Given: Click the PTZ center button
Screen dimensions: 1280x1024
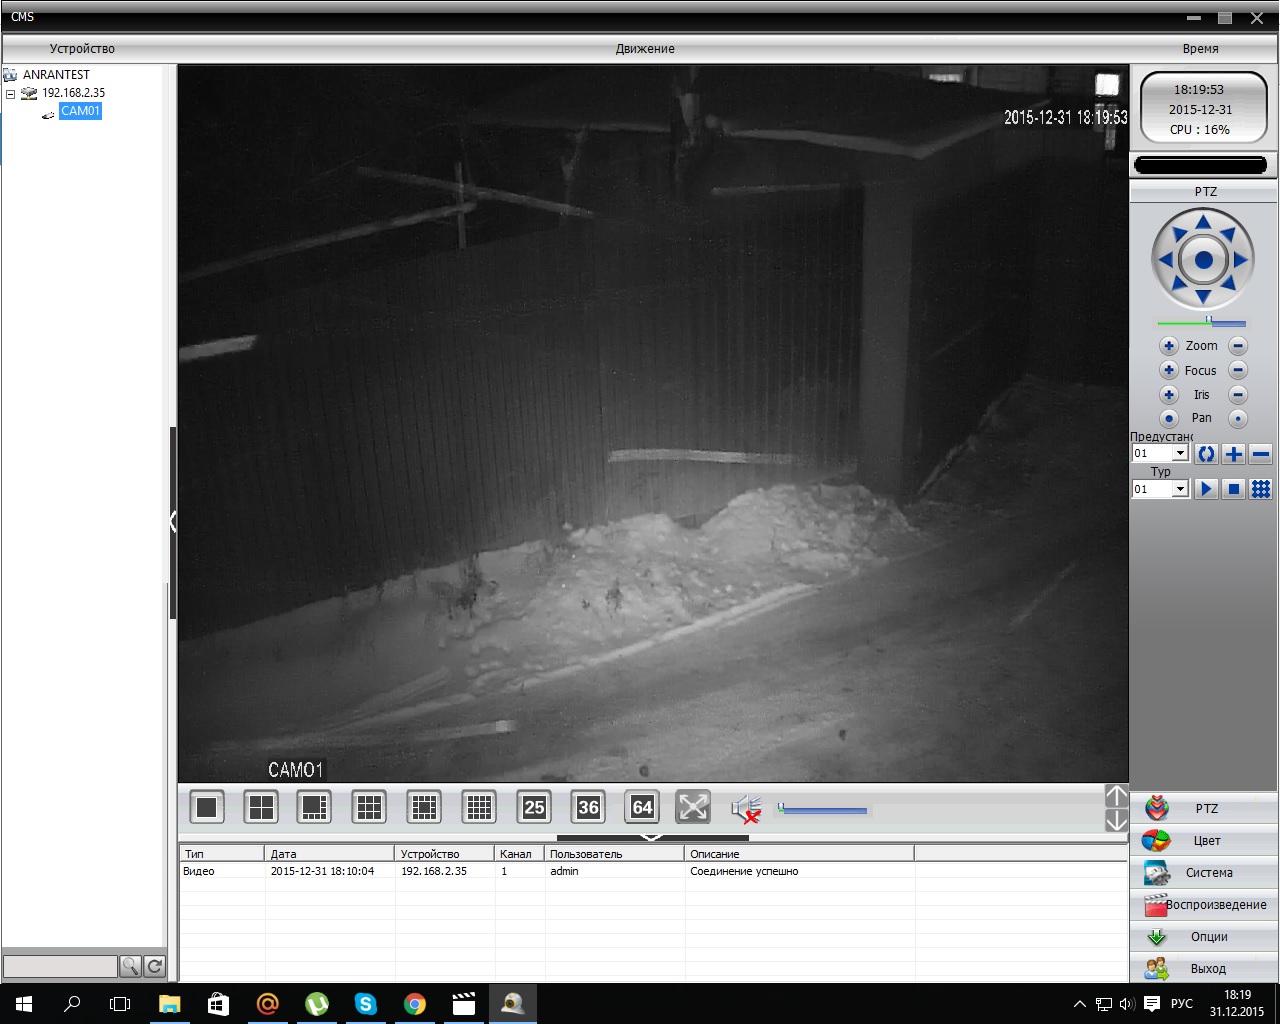Looking at the screenshot, I should click(x=1203, y=260).
